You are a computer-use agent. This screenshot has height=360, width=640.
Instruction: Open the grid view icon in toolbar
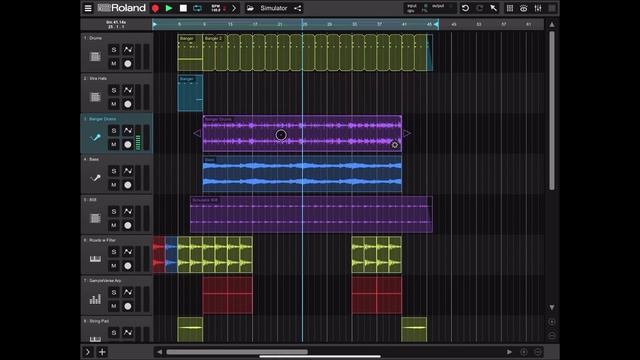coord(510,8)
